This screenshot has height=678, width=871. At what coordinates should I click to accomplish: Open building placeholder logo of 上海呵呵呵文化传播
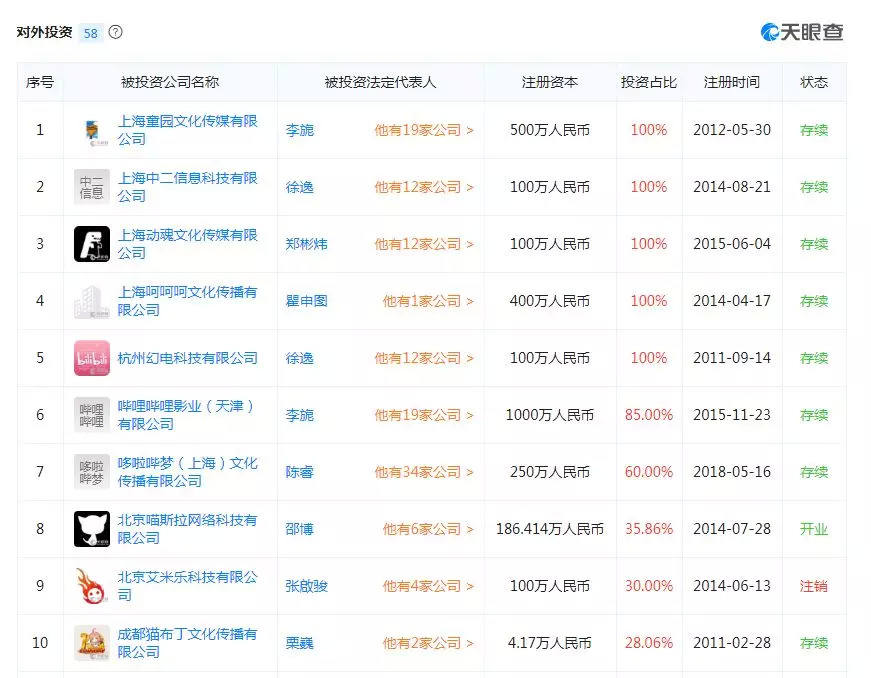92,301
